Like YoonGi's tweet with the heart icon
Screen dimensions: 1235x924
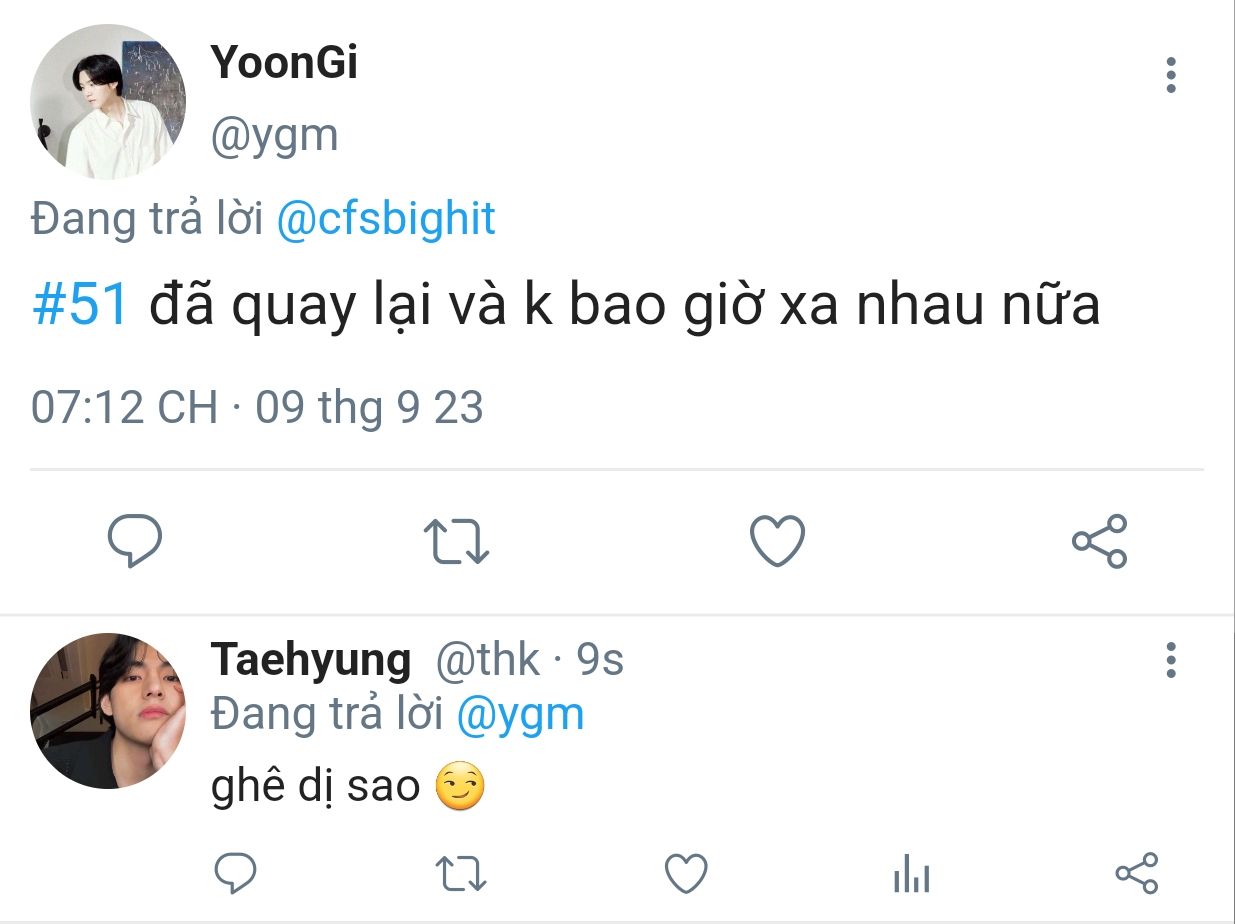click(777, 541)
